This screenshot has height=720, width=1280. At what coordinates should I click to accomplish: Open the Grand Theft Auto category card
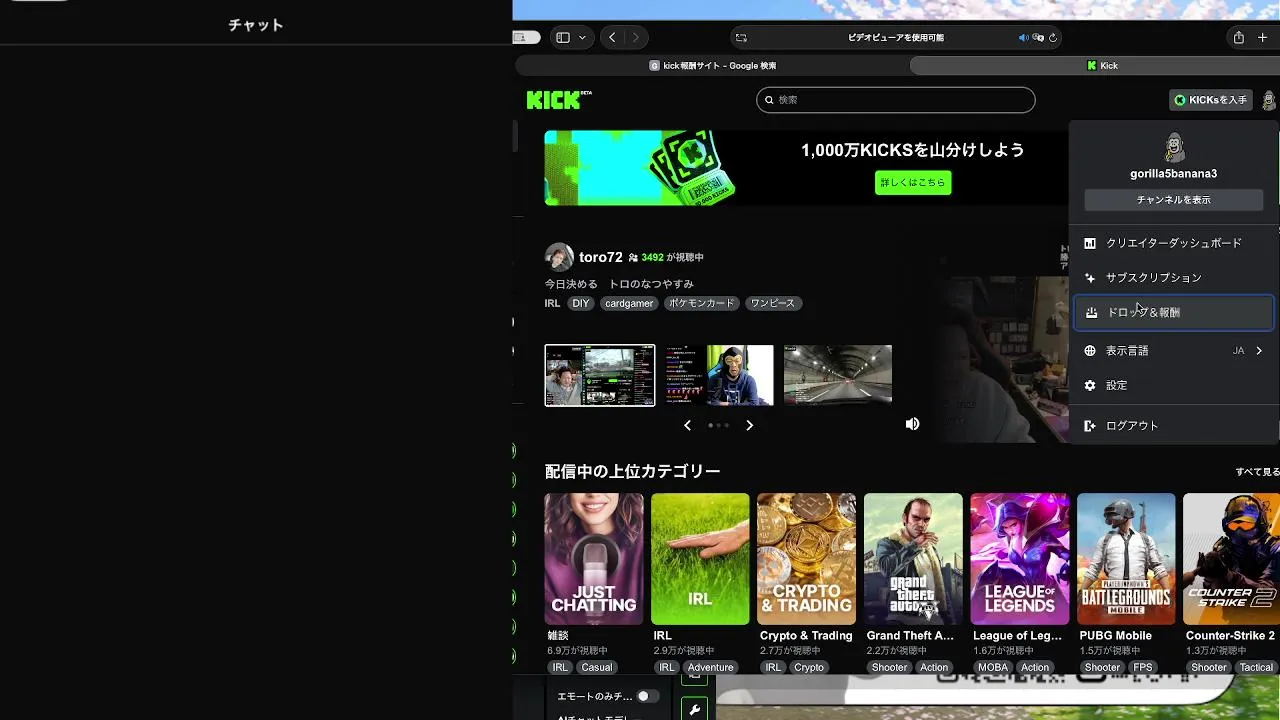click(x=913, y=559)
